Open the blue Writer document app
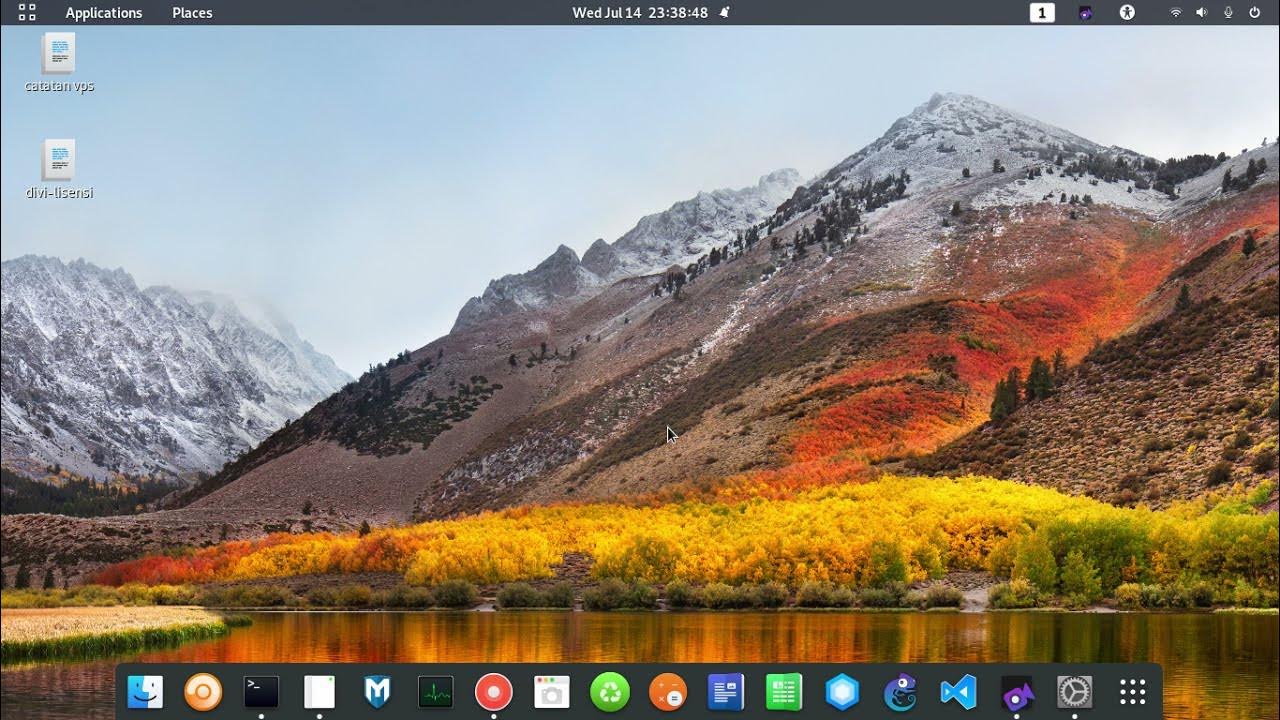Image resolution: width=1280 pixels, height=720 pixels. click(726, 691)
